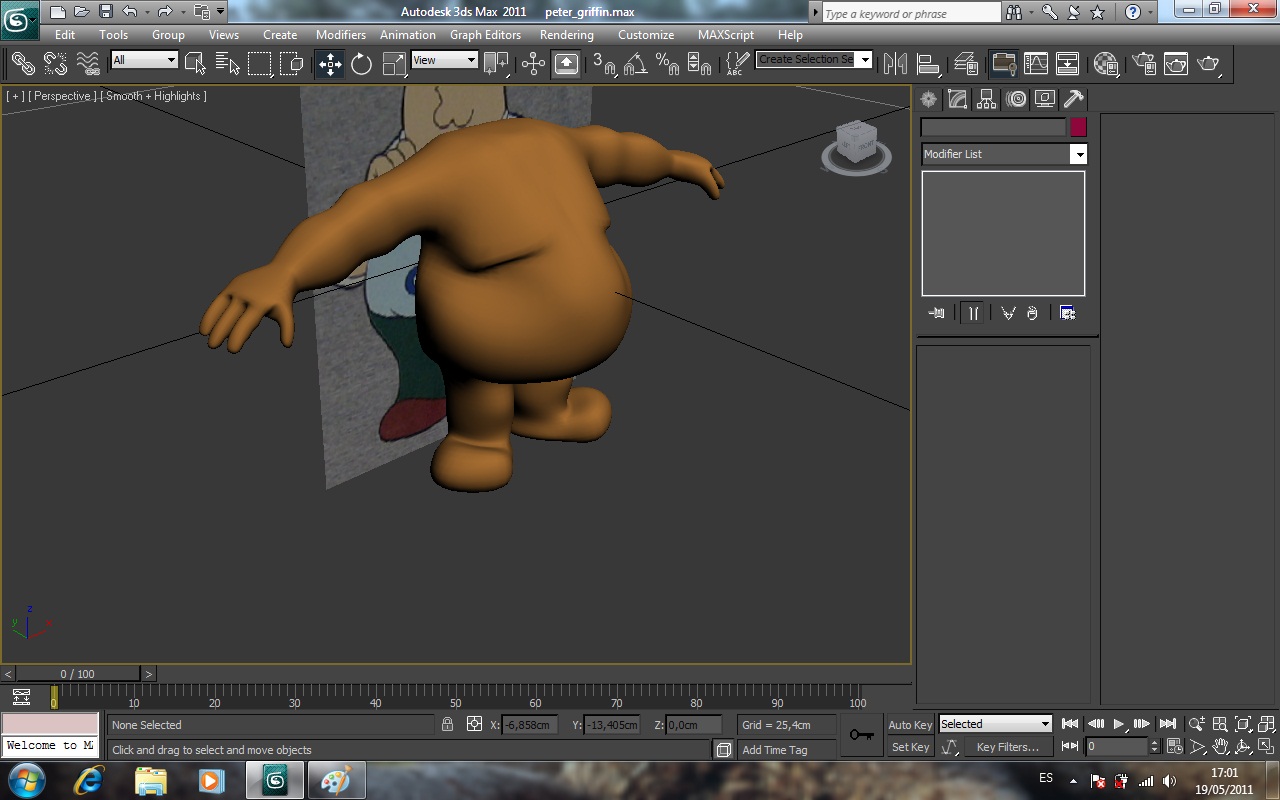Click the teapot Render Production icon
1280x800 pixels.
tap(1209, 64)
